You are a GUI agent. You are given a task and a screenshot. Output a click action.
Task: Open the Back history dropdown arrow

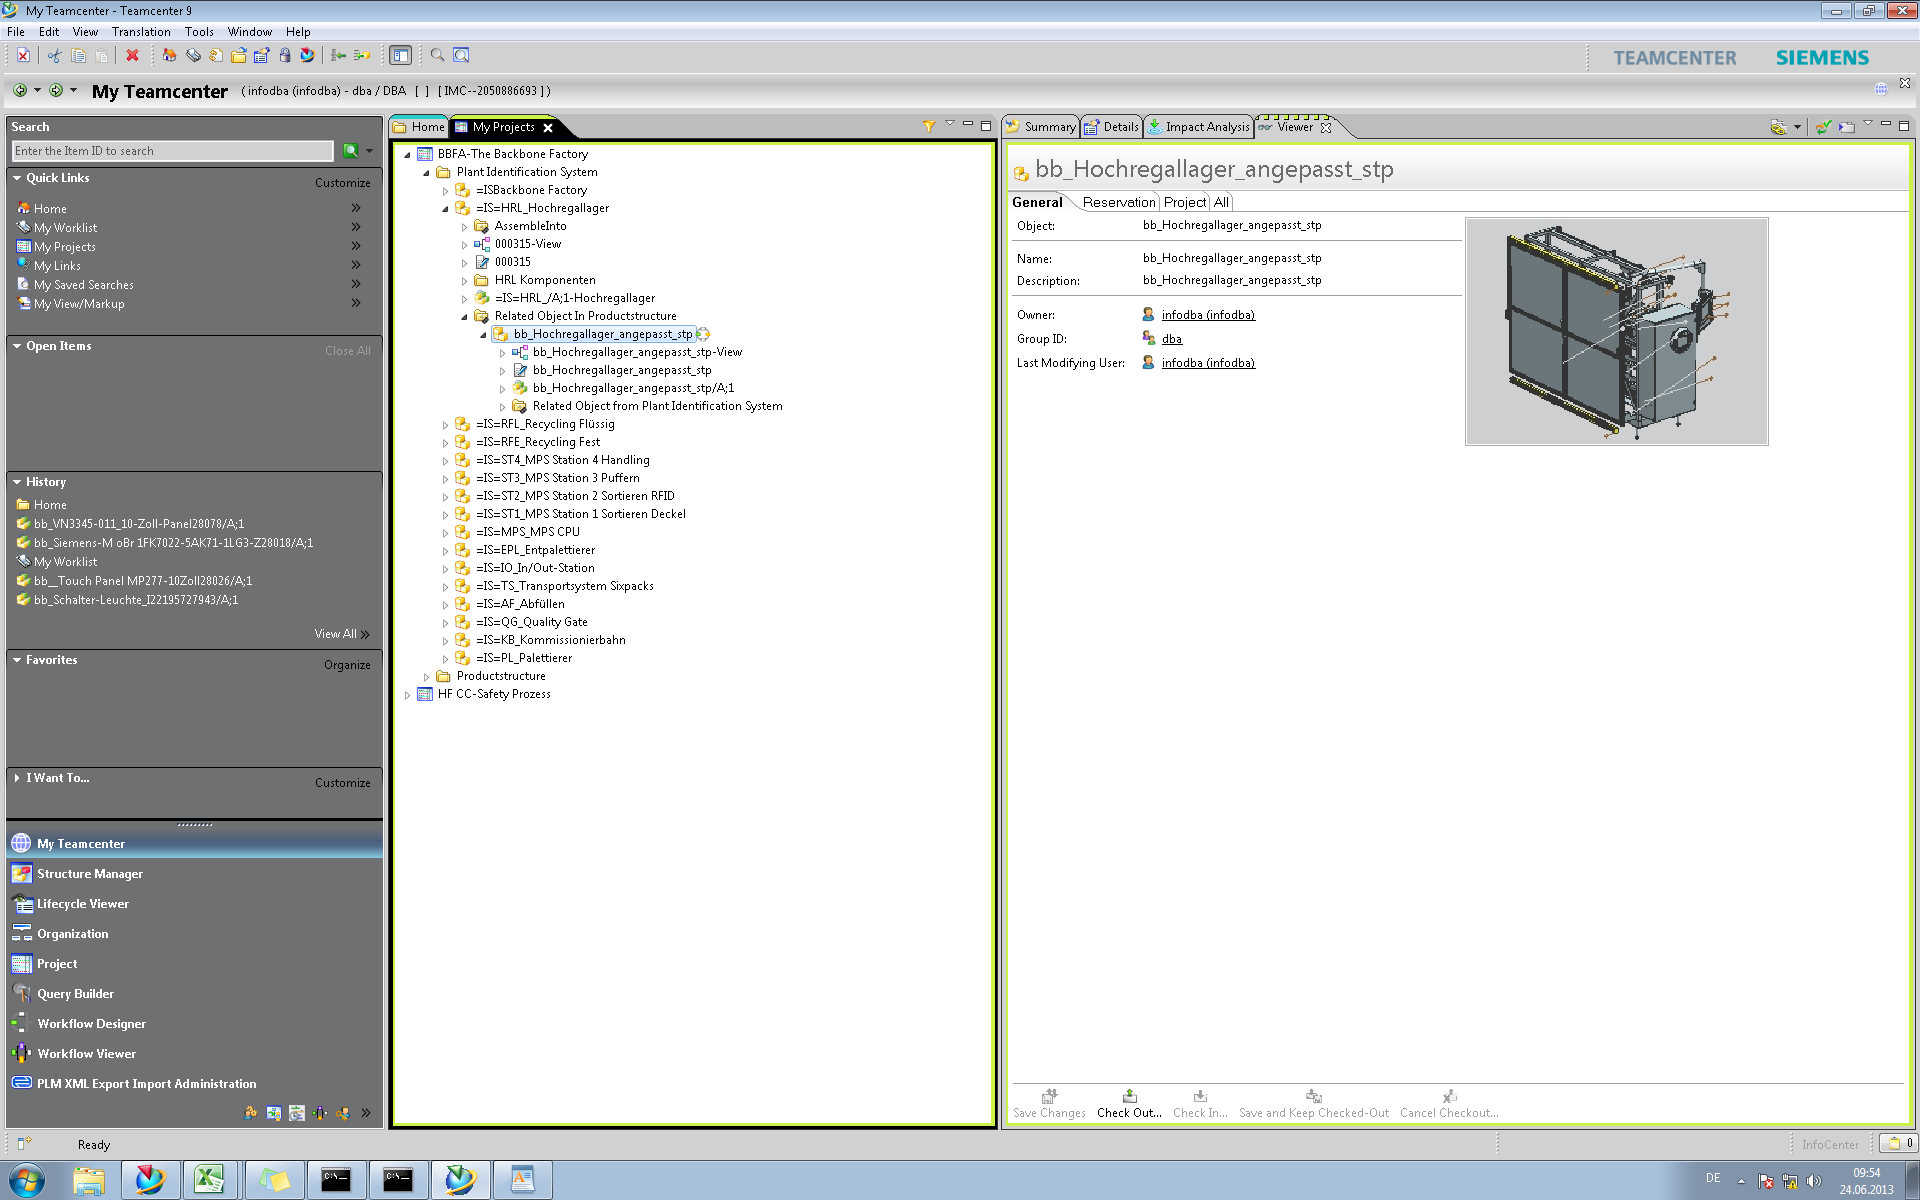(x=37, y=90)
